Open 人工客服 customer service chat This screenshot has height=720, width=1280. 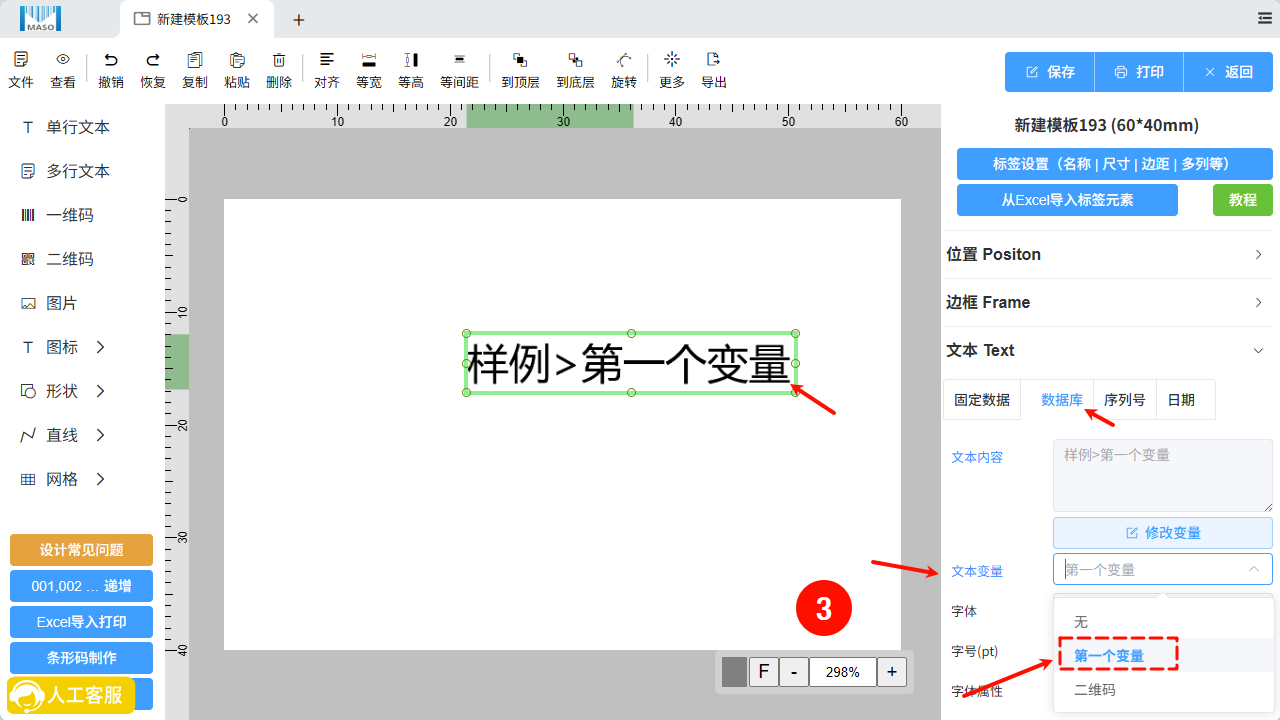coord(71,695)
